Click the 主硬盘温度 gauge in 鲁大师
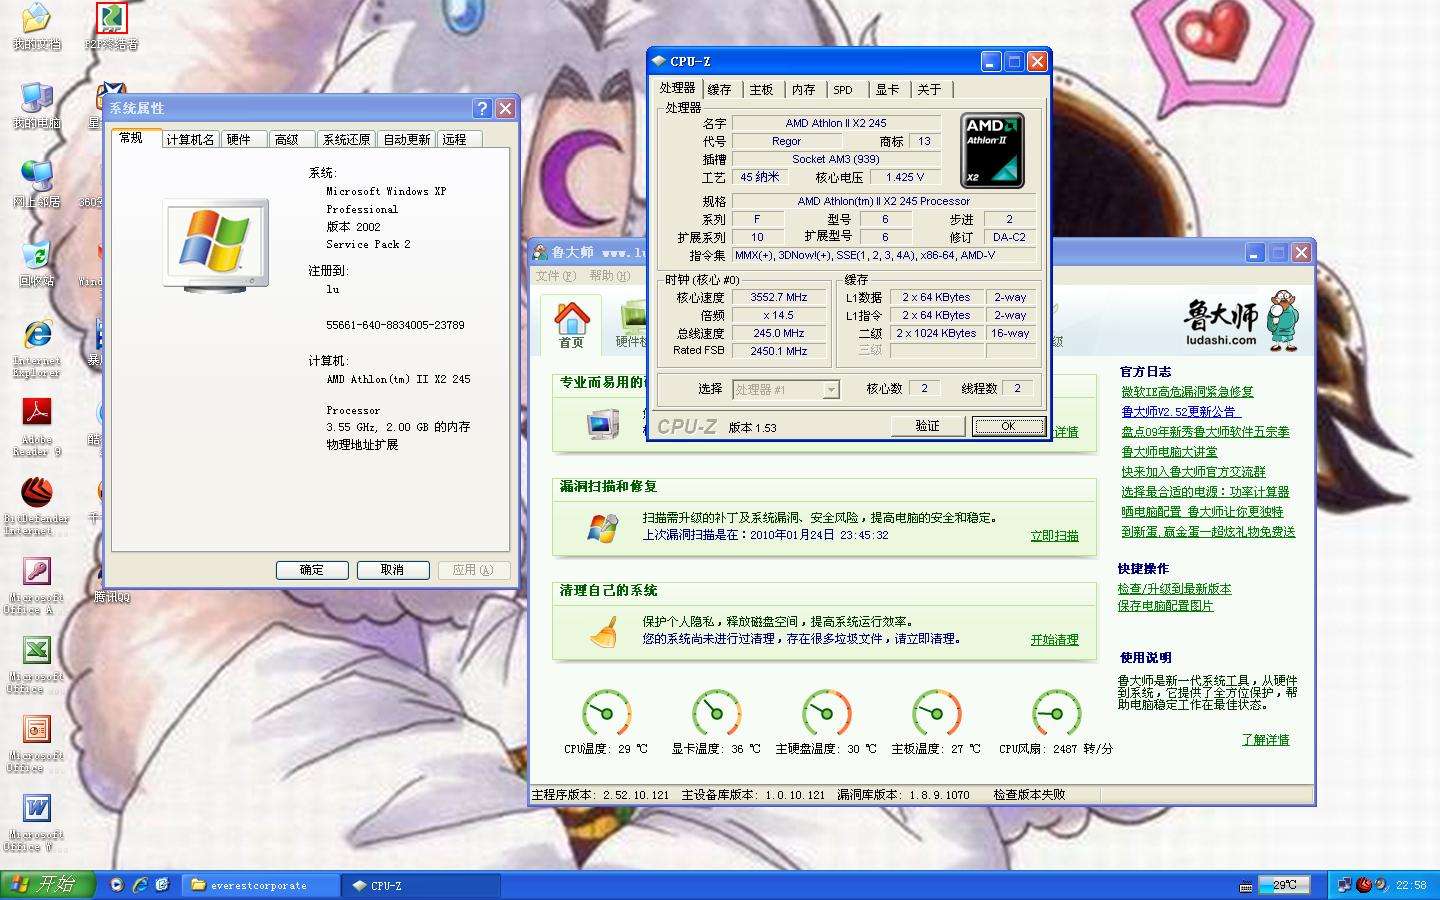The width and height of the screenshot is (1440, 900). coord(826,714)
